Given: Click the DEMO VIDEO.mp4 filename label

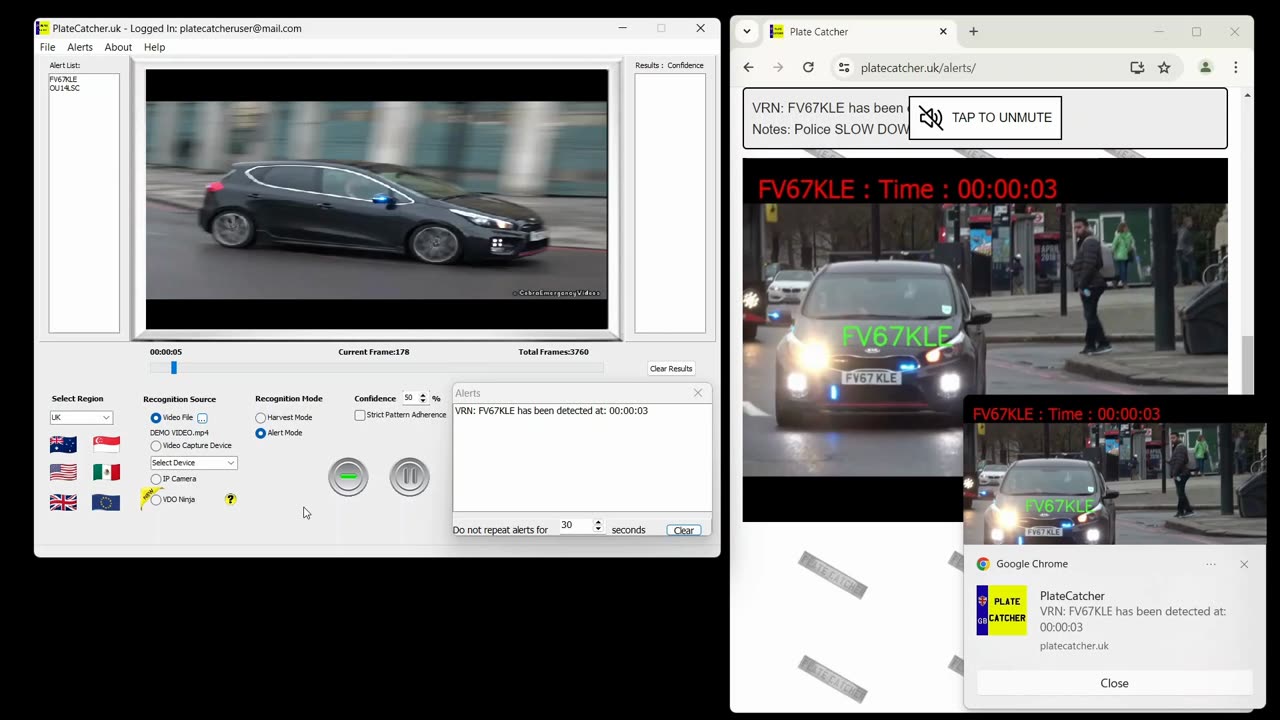Looking at the screenshot, I should click(x=179, y=433).
